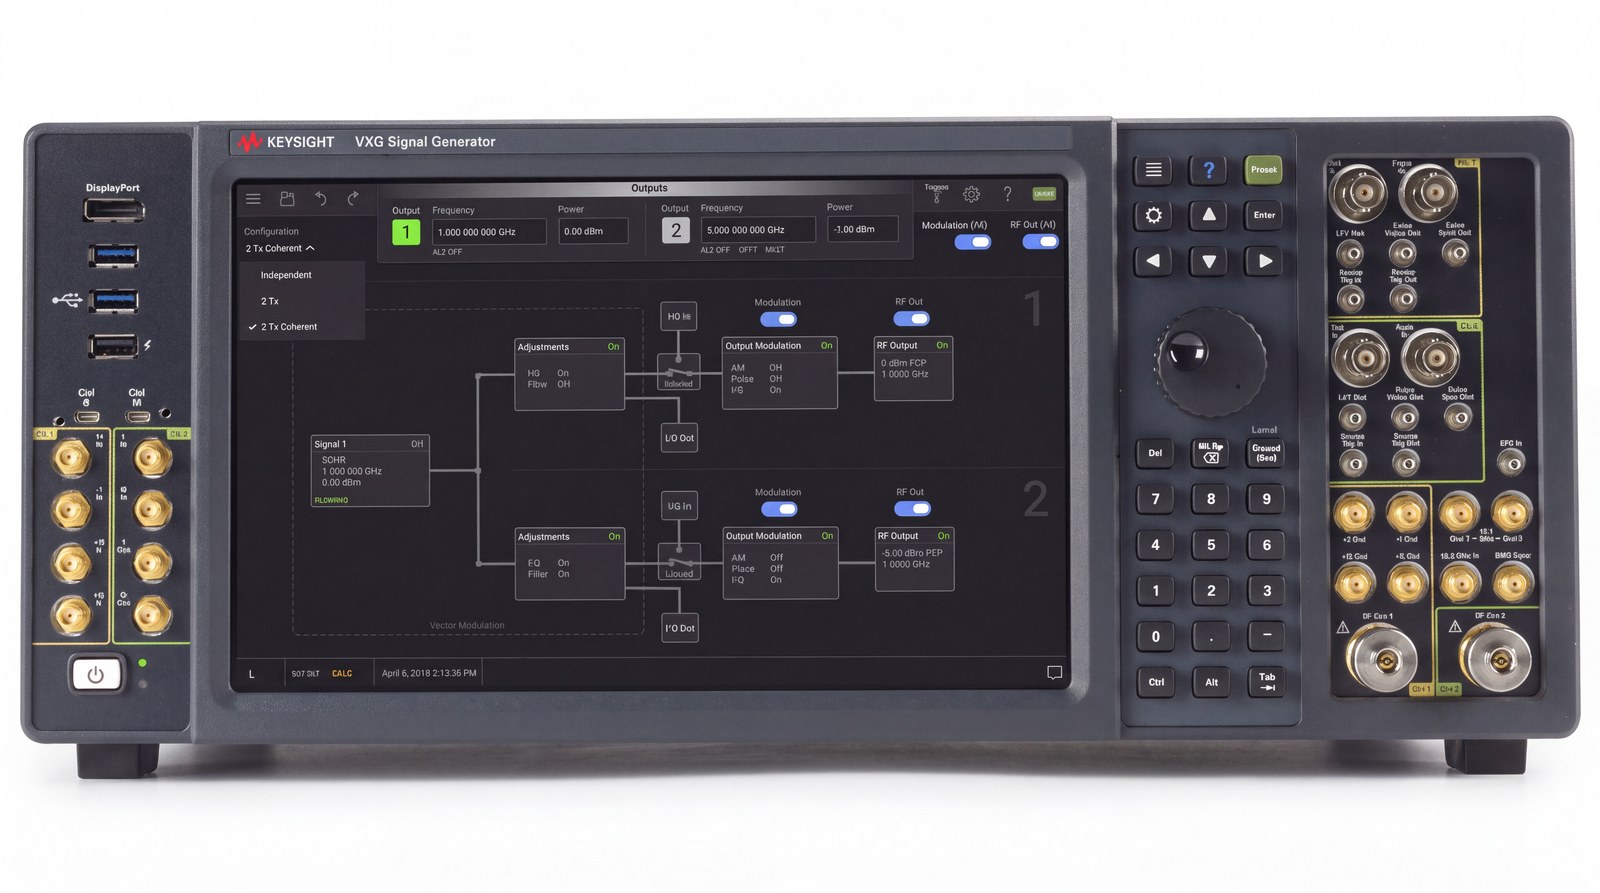Push the Enter hardware key
Image resolution: width=1600 pixels, height=893 pixels.
coord(1265,215)
